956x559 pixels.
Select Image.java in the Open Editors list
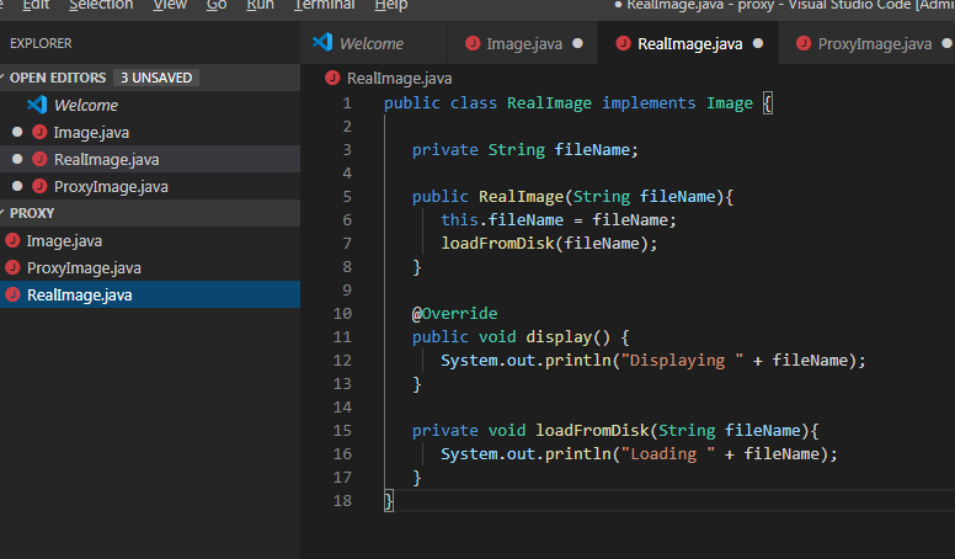pos(91,132)
